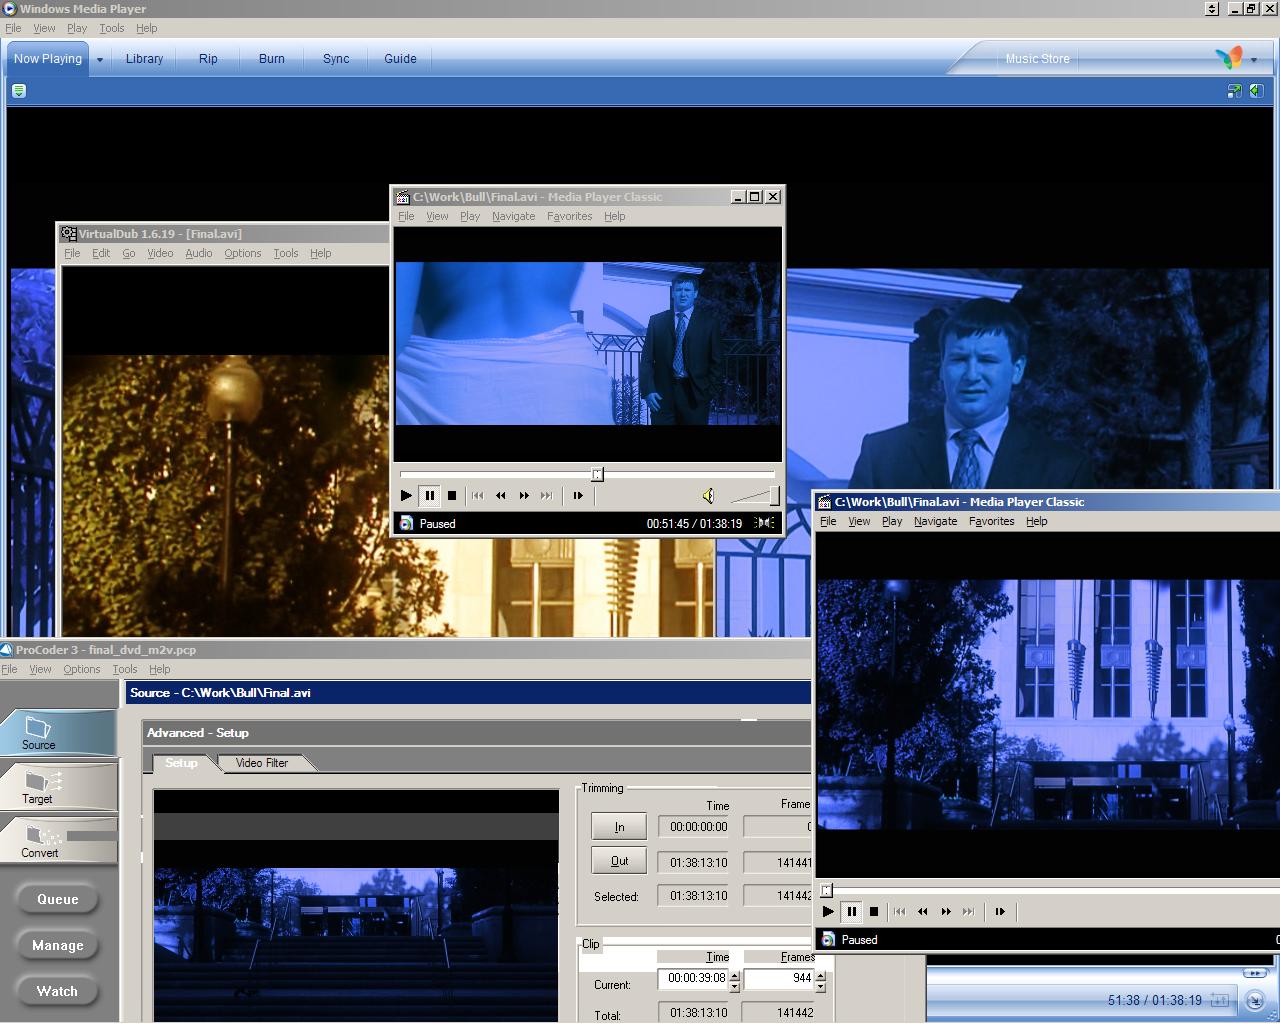Expand the Now Playing dropdown arrow
Viewport: 1280px width, 1024px height.
point(100,60)
